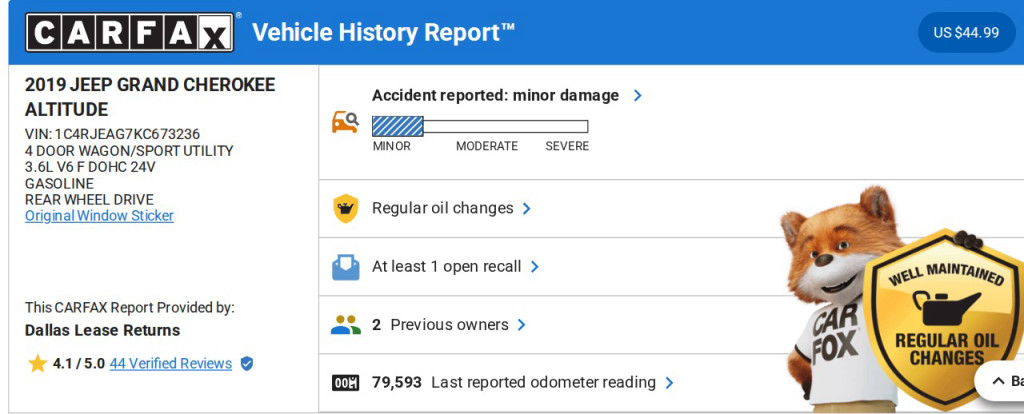Click the open recall envelope icon

[x=345, y=267]
